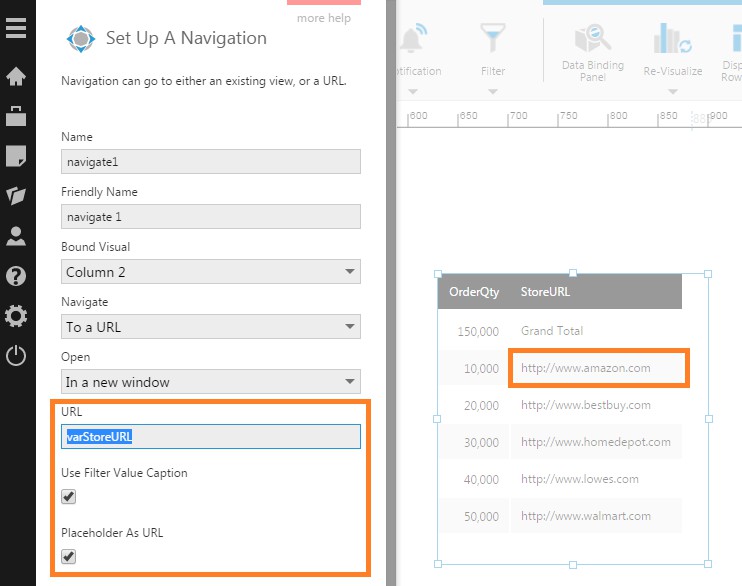Click the URL field with varStoreURL
Screen dimensions: 742x586
coord(211,436)
